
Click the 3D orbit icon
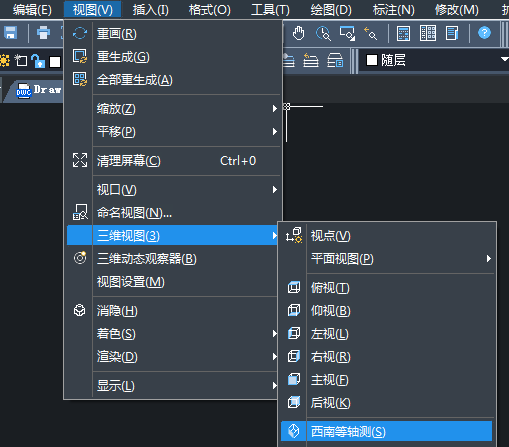click(x=80, y=258)
